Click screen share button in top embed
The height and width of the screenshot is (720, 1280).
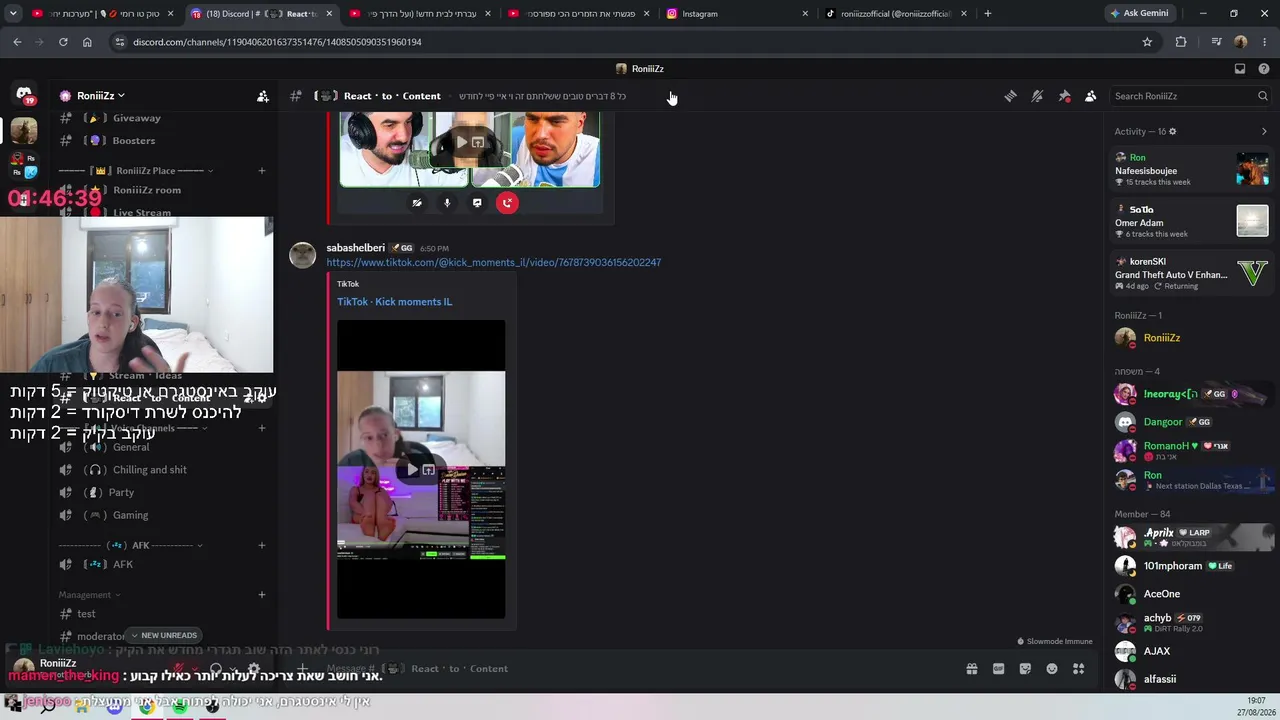(477, 203)
